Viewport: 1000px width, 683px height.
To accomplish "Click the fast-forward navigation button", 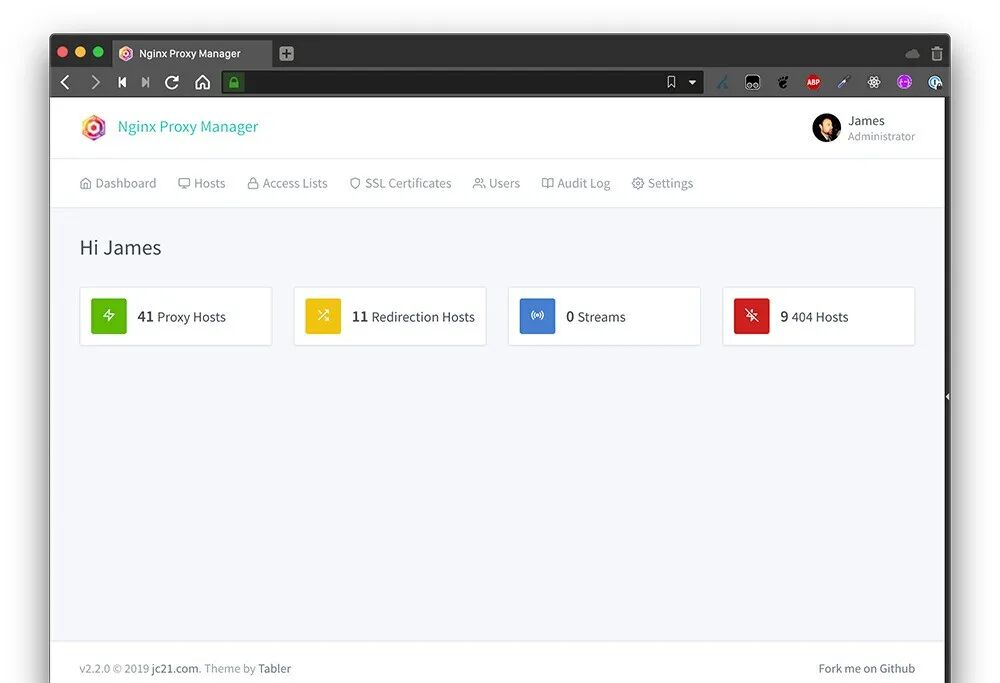I will coord(145,82).
